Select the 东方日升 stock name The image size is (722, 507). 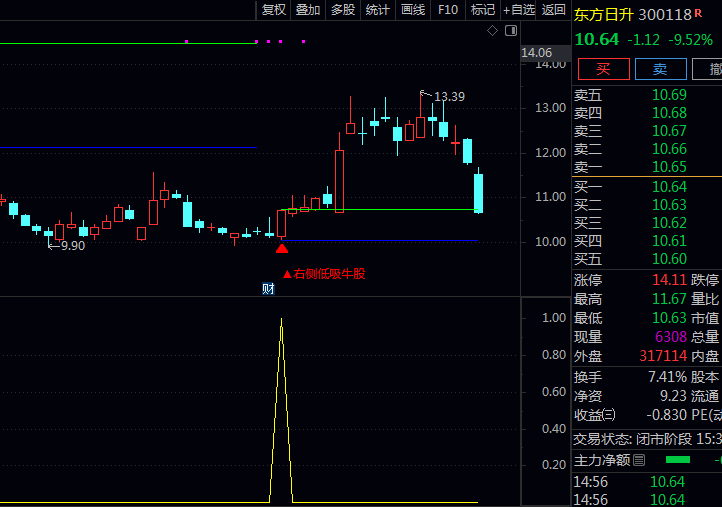tap(604, 15)
